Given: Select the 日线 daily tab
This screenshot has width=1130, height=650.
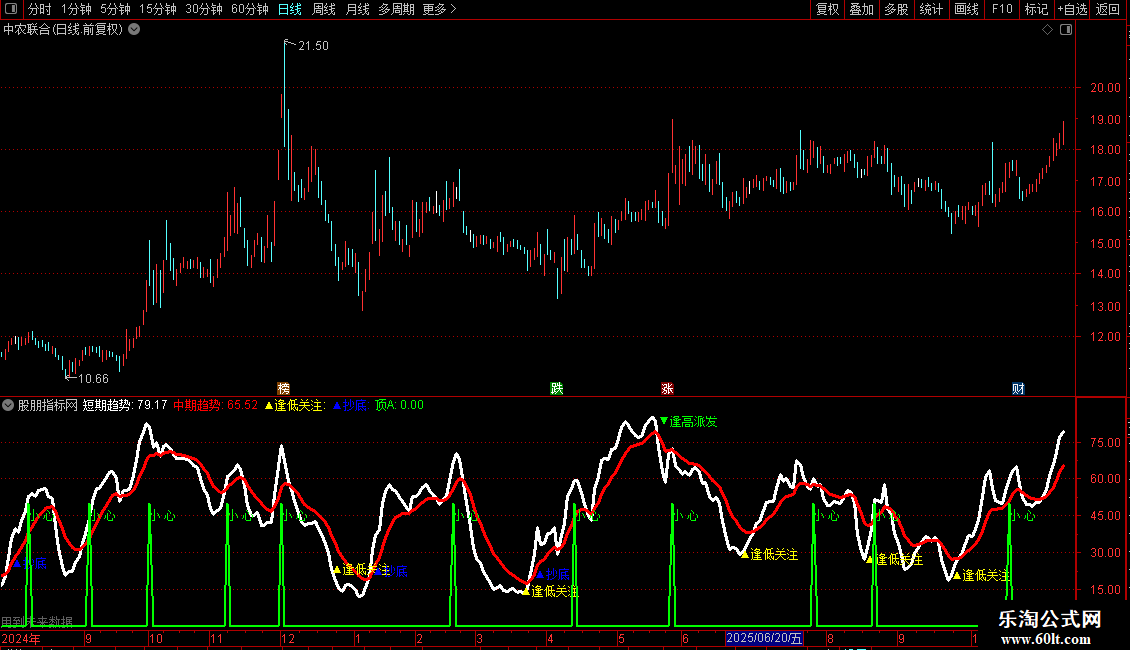Looking at the screenshot, I should pos(290,9).
